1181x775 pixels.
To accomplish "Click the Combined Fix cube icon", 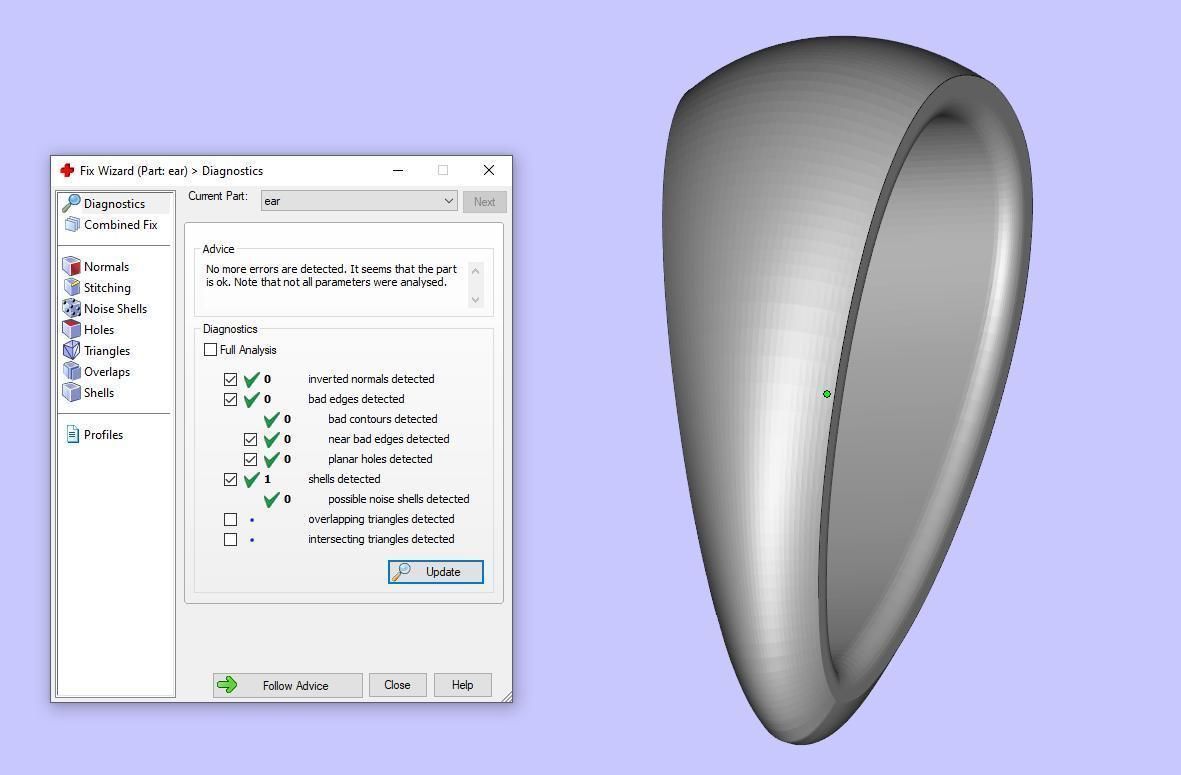I will [72, 224].
